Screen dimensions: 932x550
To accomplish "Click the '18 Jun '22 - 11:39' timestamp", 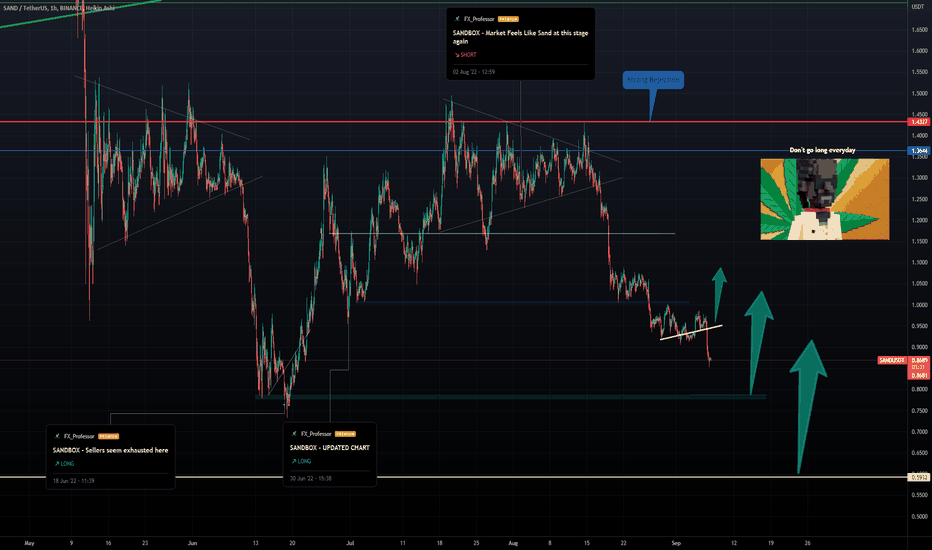I will pyautogui.click(x=74, y=480).
